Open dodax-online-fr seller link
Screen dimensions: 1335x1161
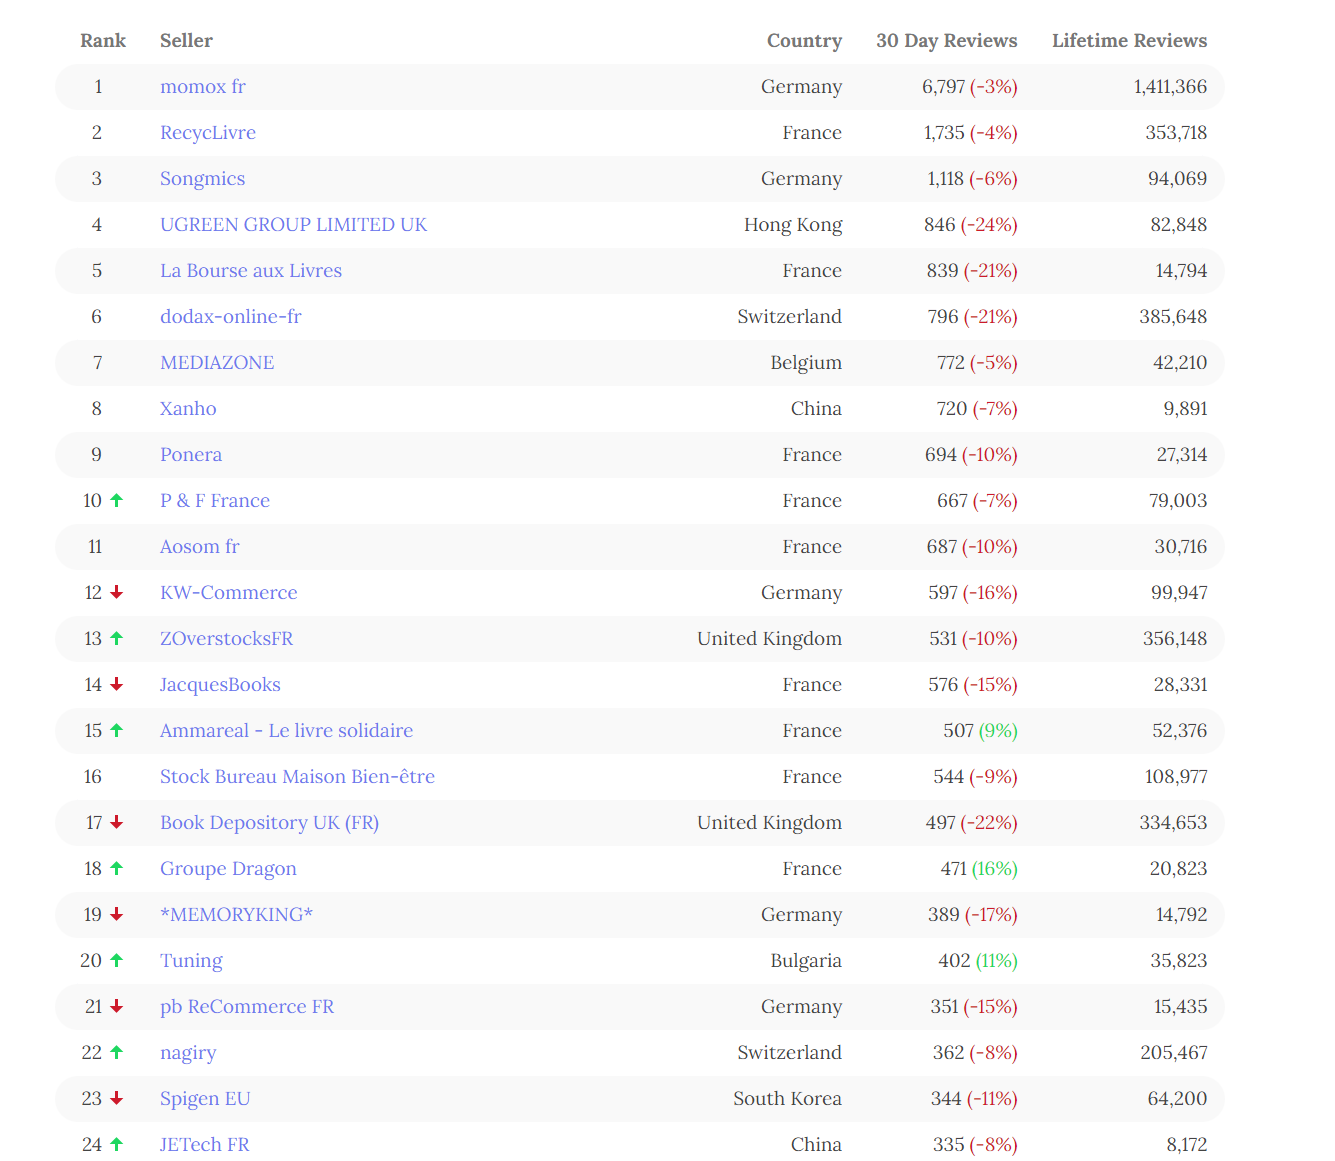[x=230, y=317]
